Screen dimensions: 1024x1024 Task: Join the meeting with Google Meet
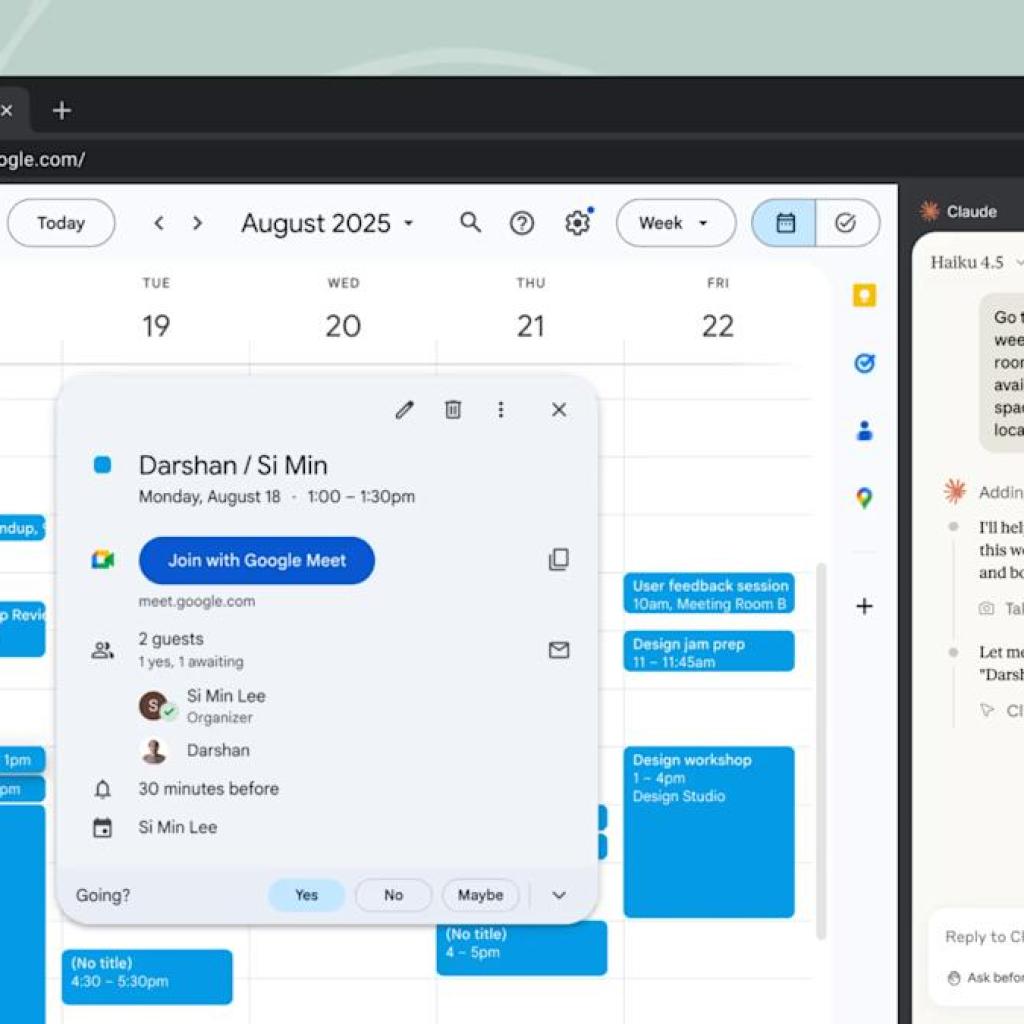point(256,560)
